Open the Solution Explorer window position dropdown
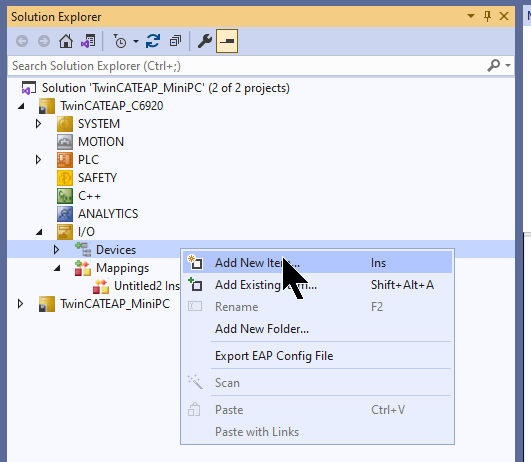The width and height of the screenshot is (531, 462). coord(471,16)
